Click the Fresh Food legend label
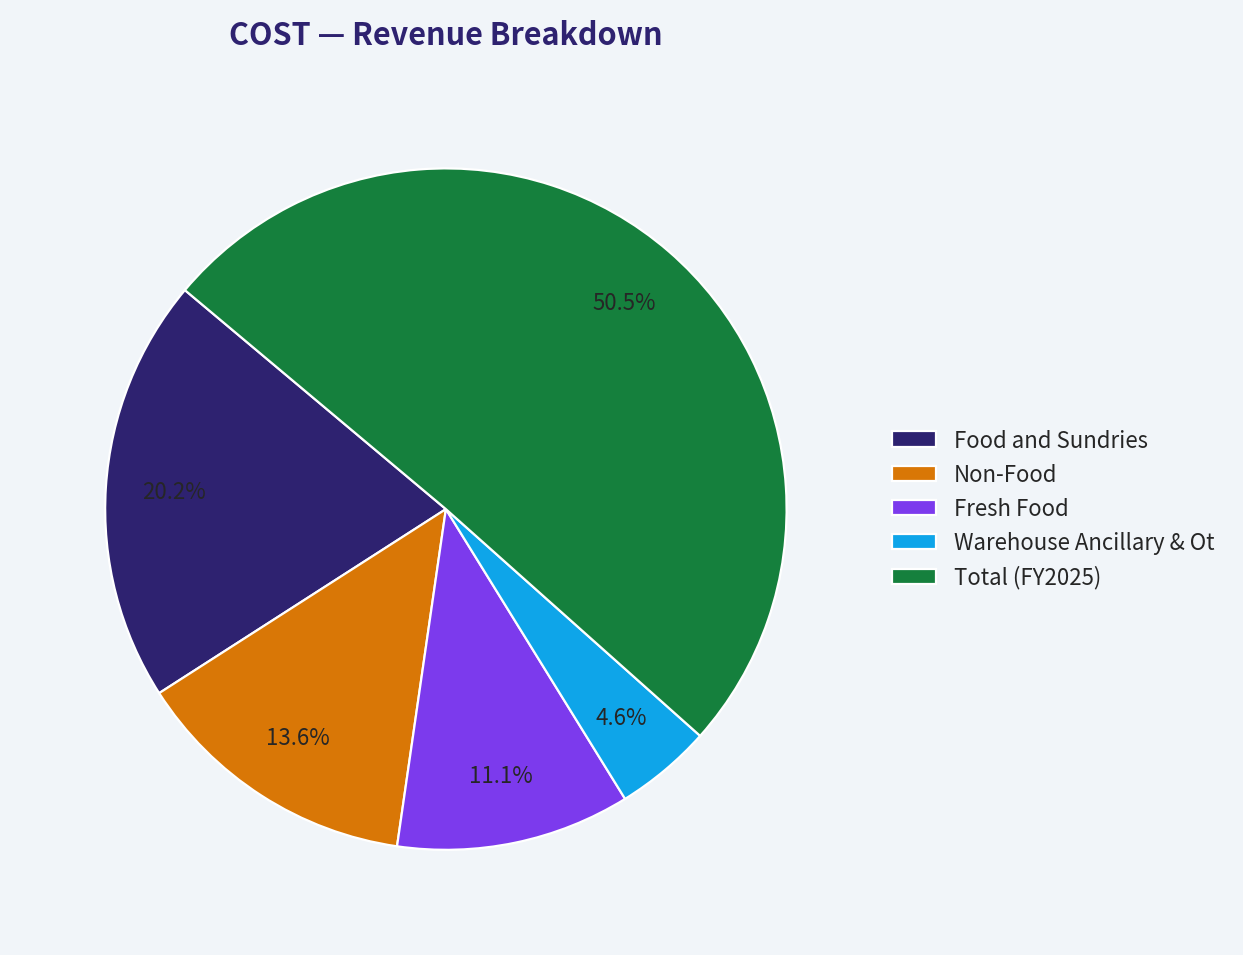Viewport: 1243px width, 955px height. (1011, 508)
